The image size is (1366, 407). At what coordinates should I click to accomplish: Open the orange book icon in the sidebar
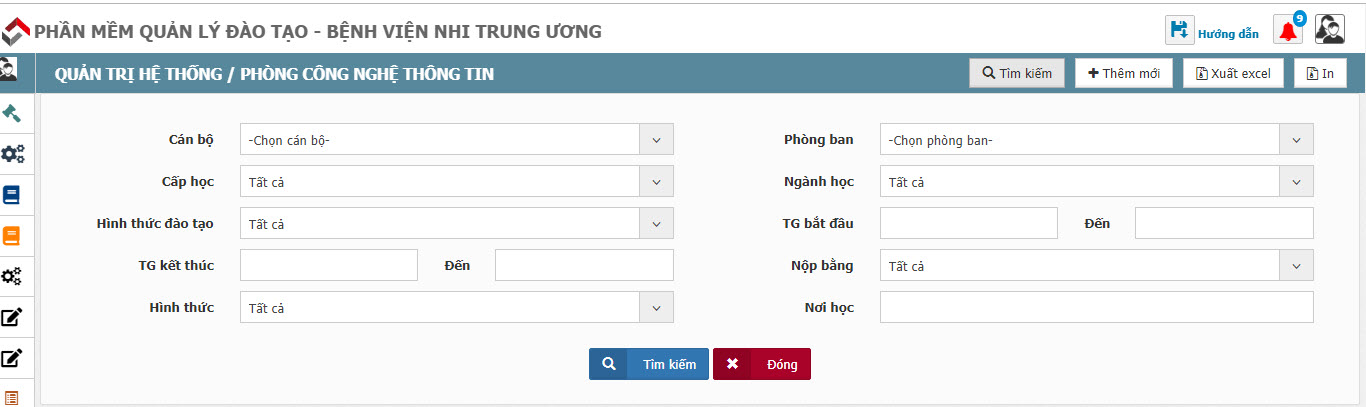click(x=12, y=236)
